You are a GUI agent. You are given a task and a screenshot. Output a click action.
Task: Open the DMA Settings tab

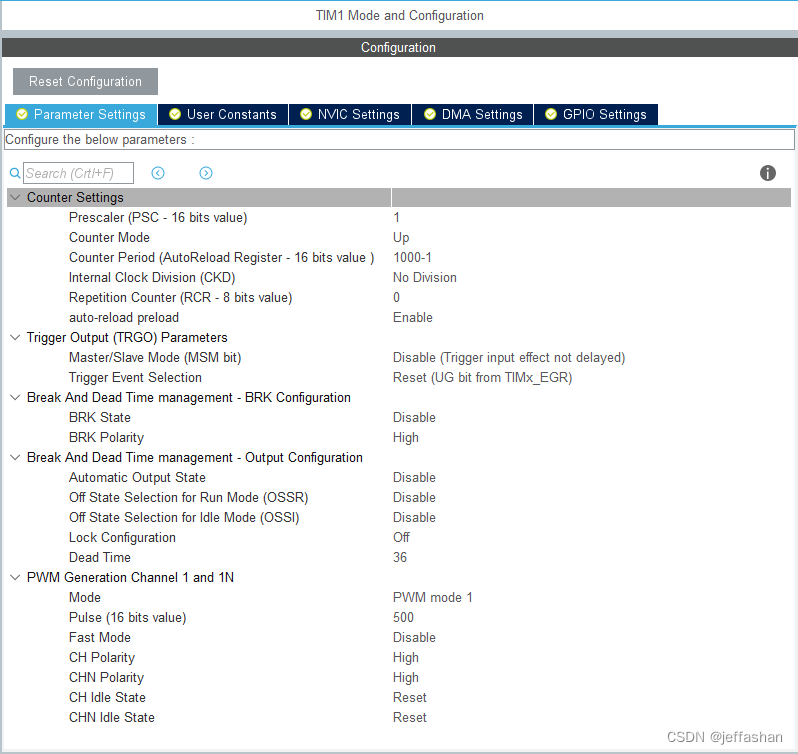point(473,114)
